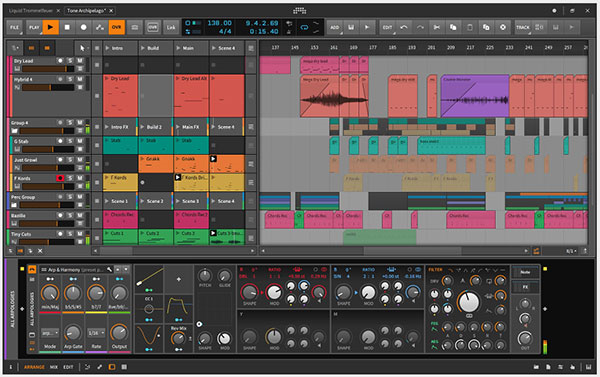Click the transport Play button

tap(51, 27)
